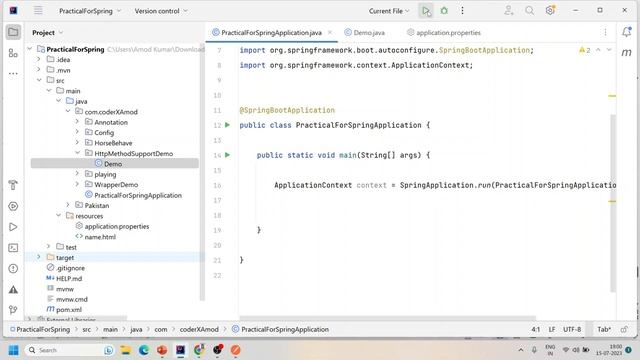Expand the target folder

click(x=39, y=258)
